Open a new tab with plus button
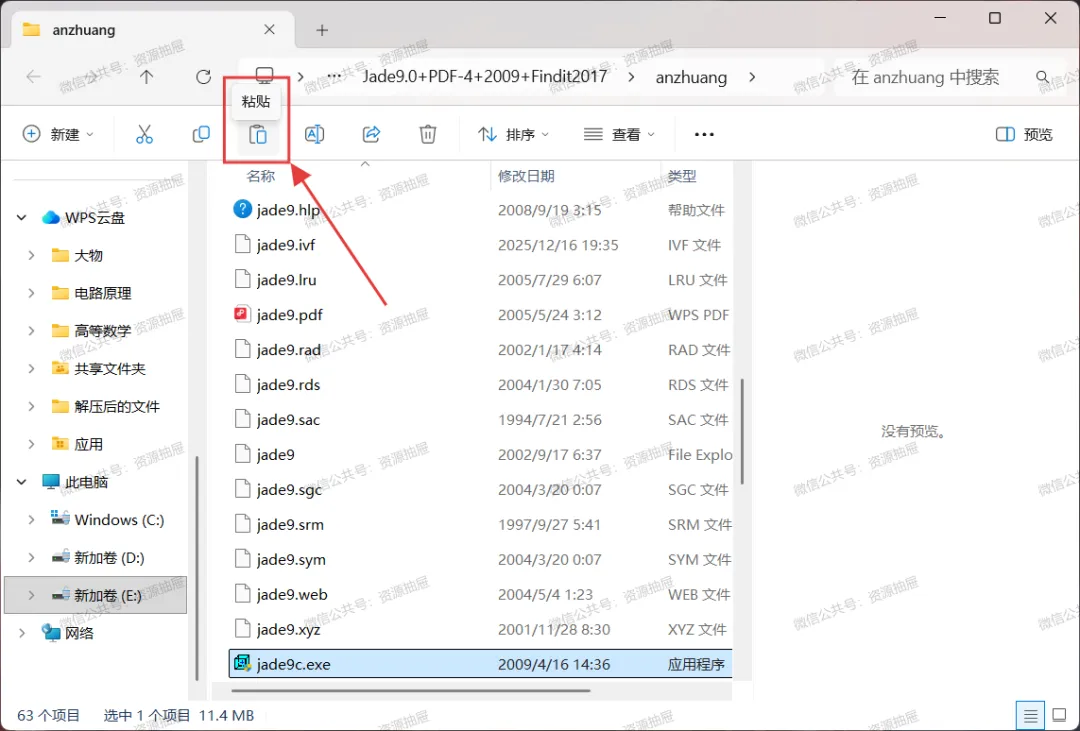The image size is (1080, 731). click(x=322, y=30)
